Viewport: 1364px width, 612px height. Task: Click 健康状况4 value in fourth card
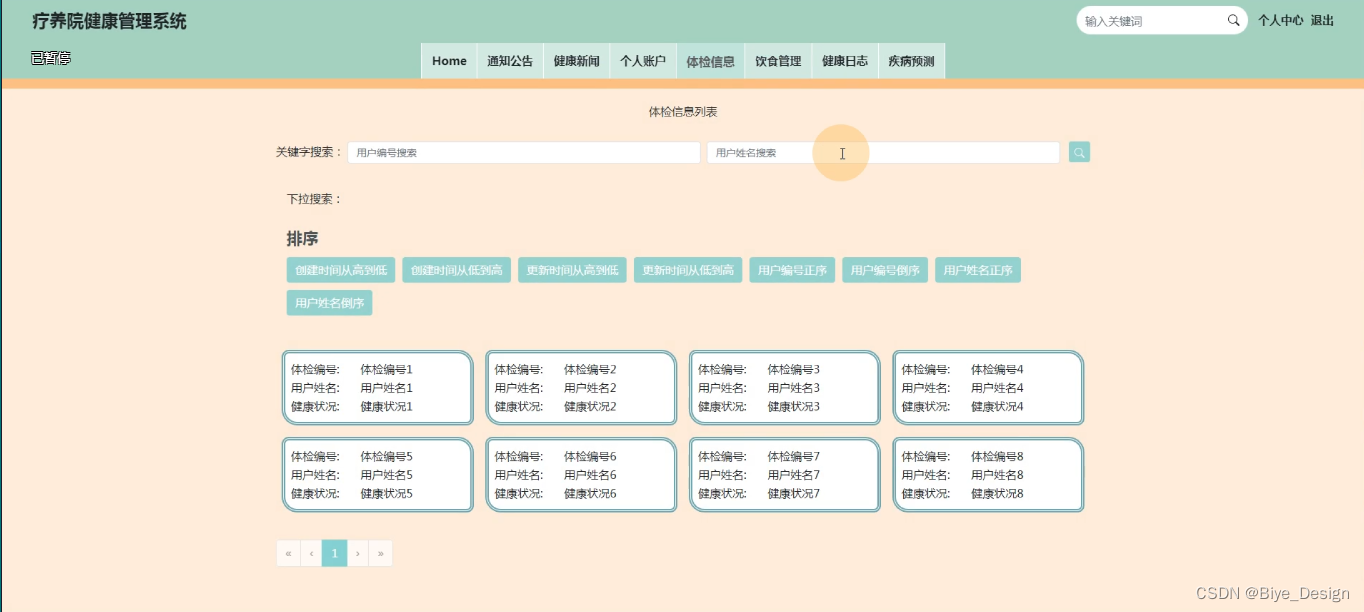click(x=997, y=406)
